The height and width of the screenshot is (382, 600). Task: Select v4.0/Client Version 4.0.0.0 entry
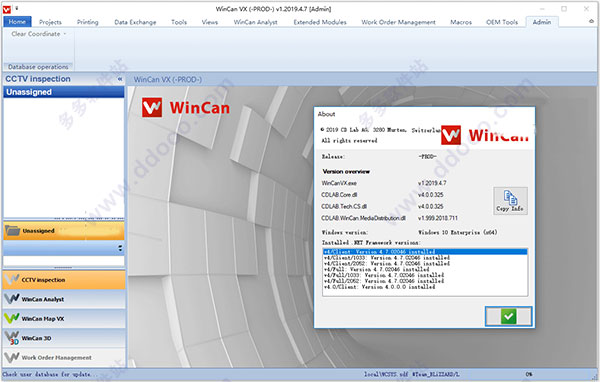tap(425, 286)
